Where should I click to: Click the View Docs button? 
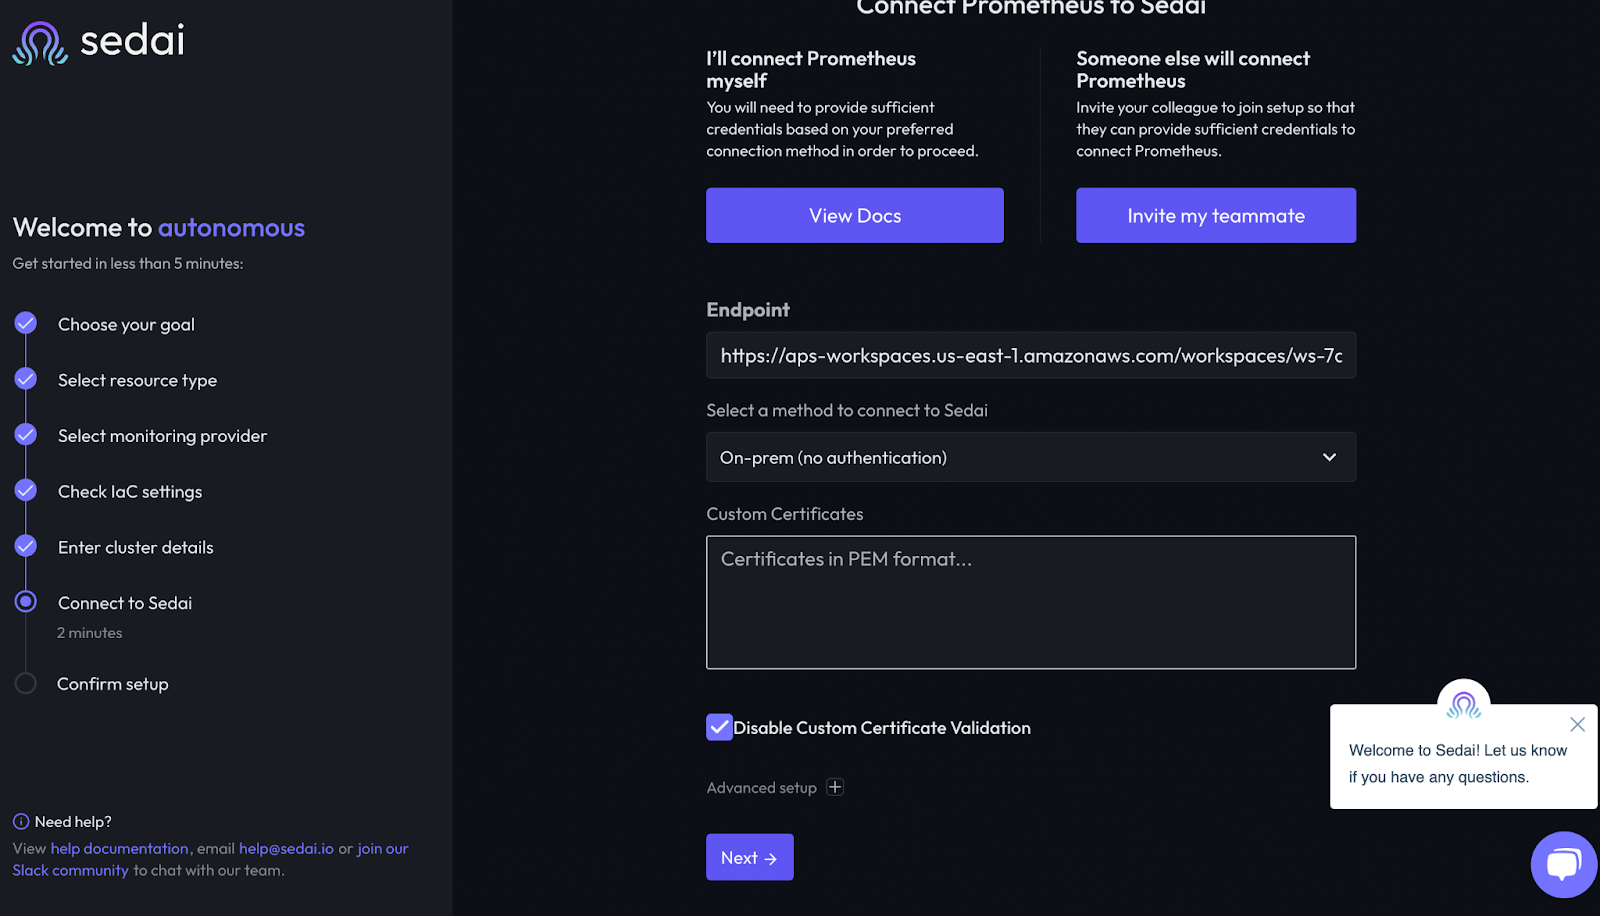pyautogui.click(x=854, y=215)
